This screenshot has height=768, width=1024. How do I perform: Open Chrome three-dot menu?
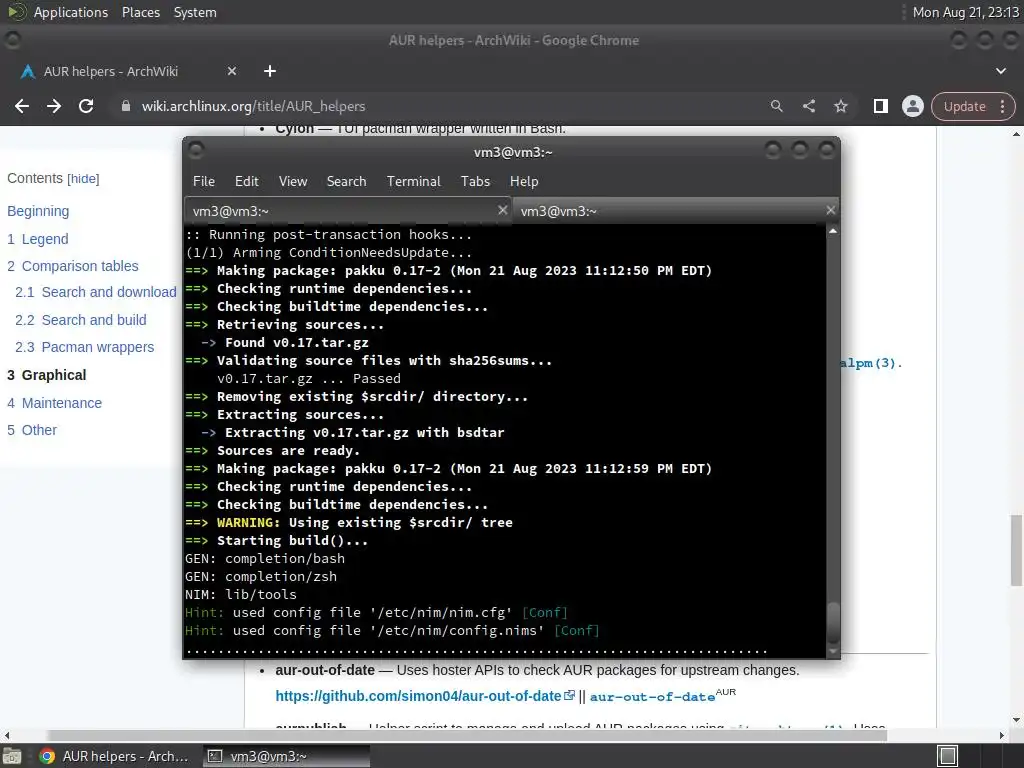[1002, 106]
